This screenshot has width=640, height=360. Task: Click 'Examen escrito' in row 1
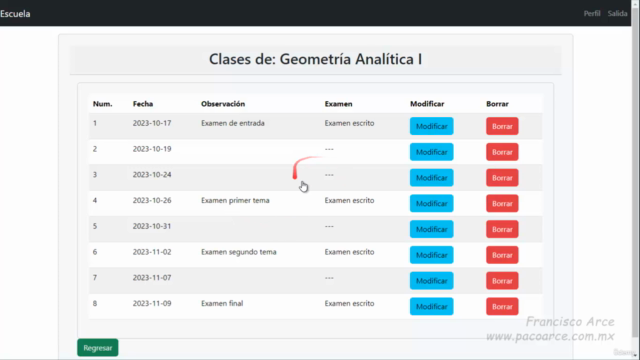pos(349,123)
